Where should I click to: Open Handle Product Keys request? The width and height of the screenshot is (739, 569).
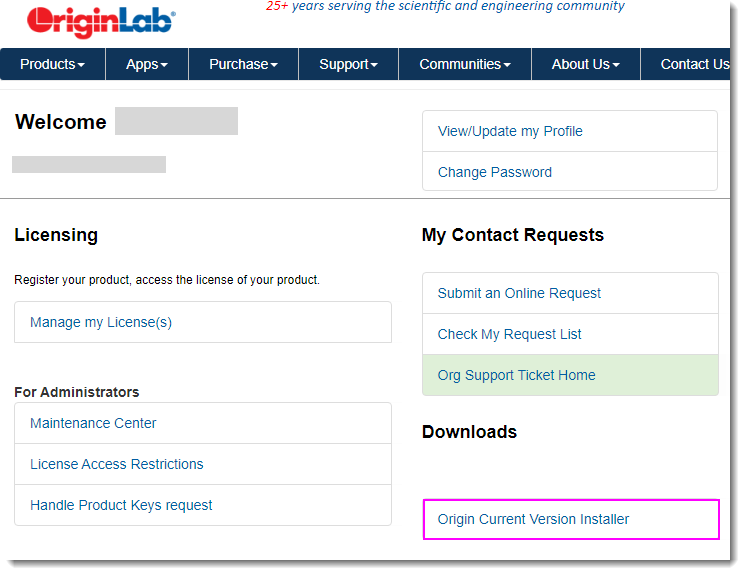(203, 505)
